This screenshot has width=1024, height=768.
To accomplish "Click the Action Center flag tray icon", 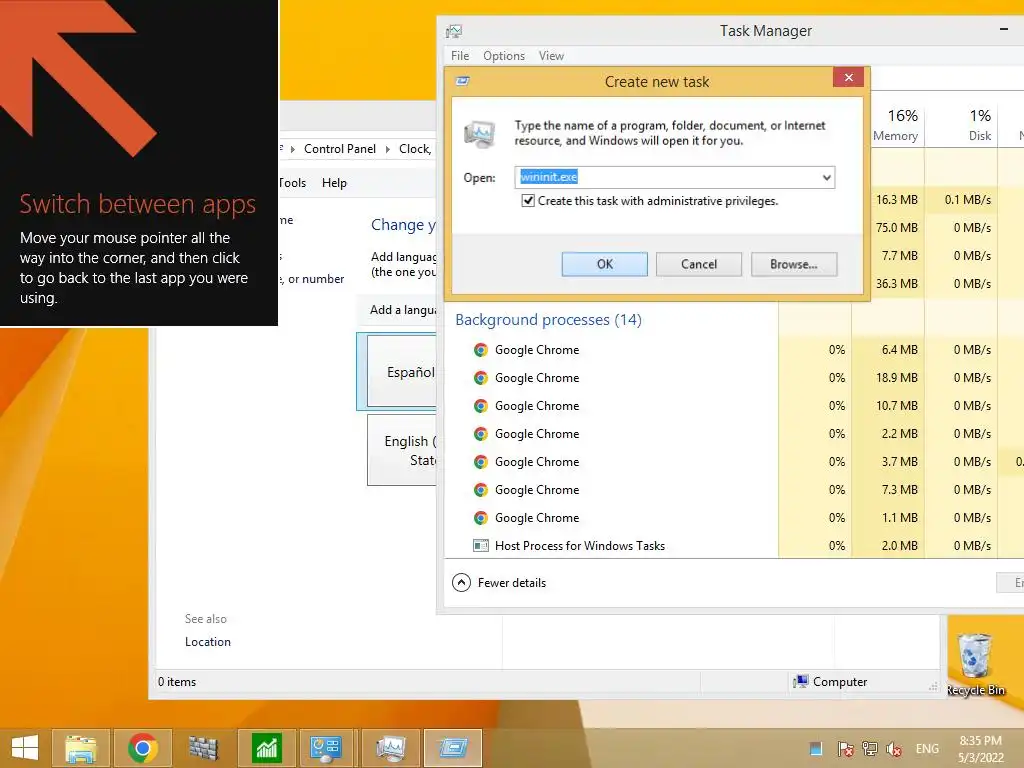I will [845, 748].
